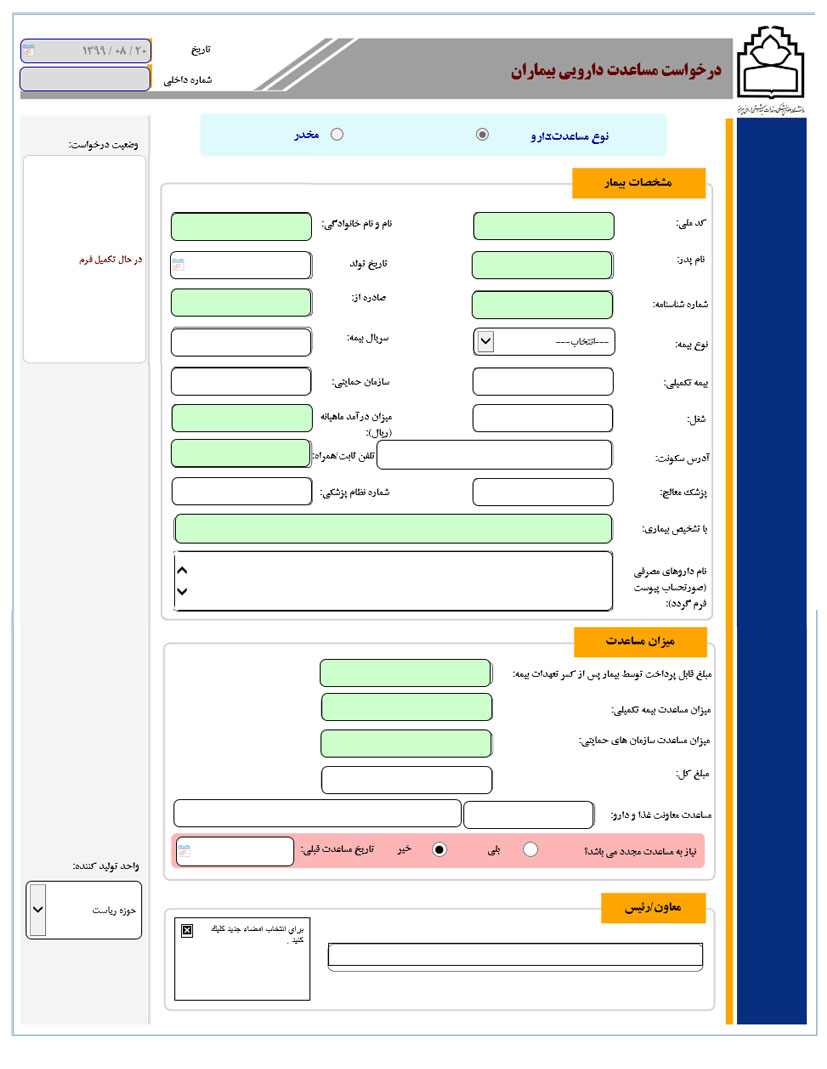The image size is (827, 1069).
Task: Click the title درخواست مساعدت دارویی بیماران
Action: coord(616,71)
